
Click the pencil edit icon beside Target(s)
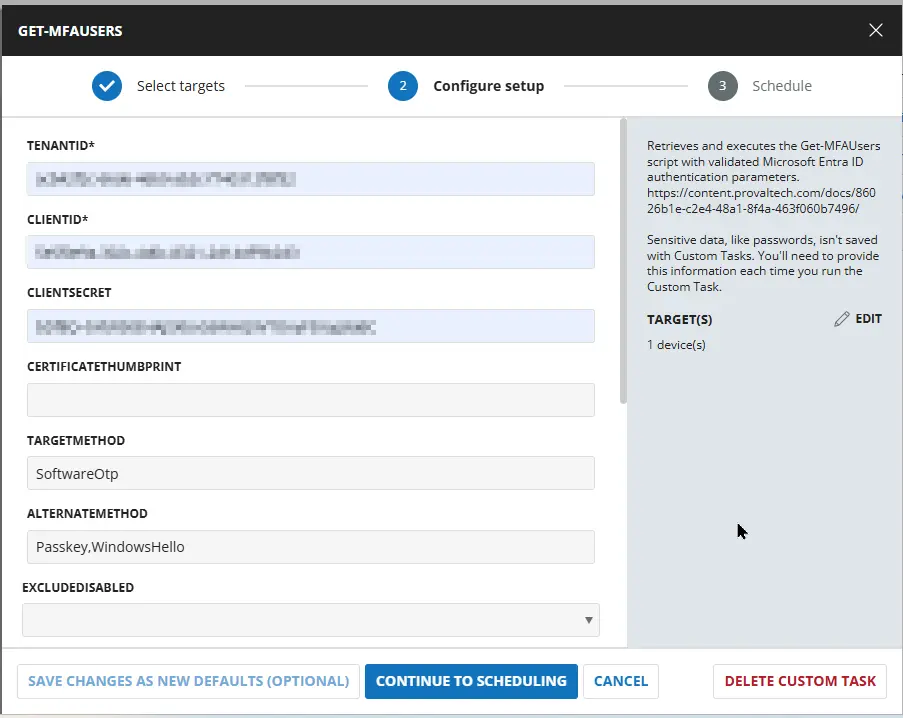click(x=841, y=319)
